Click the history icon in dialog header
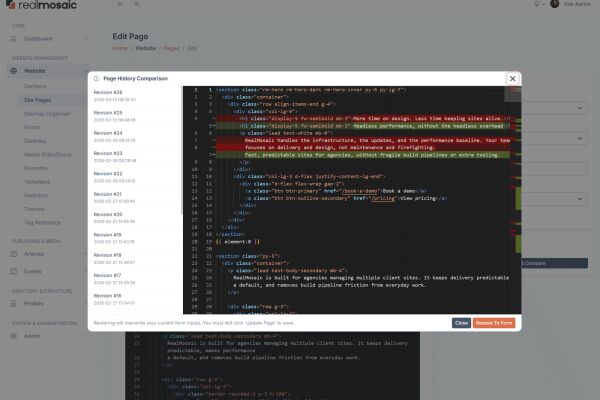Image resolution: width=600 pixels, height=400 pixels. (x=95, y=78)
